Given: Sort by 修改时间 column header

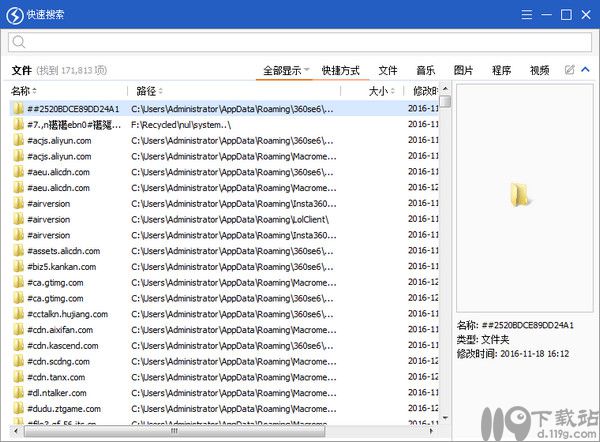Looking at the screenshot, I should click(x=425, y=91).
